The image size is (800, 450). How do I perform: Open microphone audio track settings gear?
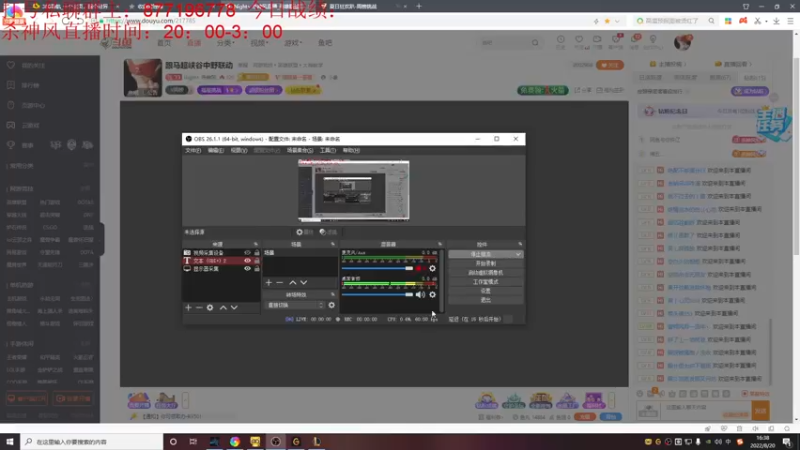coord(433,268)
